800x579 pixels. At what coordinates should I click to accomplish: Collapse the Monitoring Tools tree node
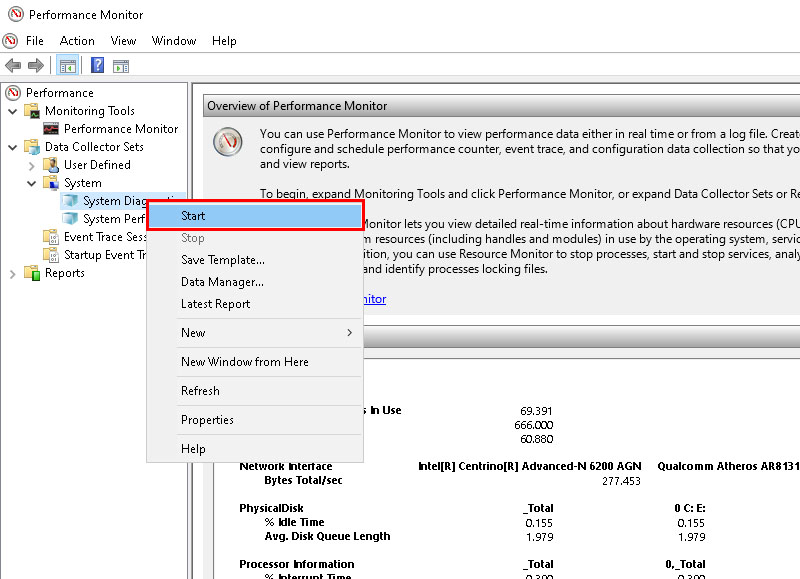13,111
